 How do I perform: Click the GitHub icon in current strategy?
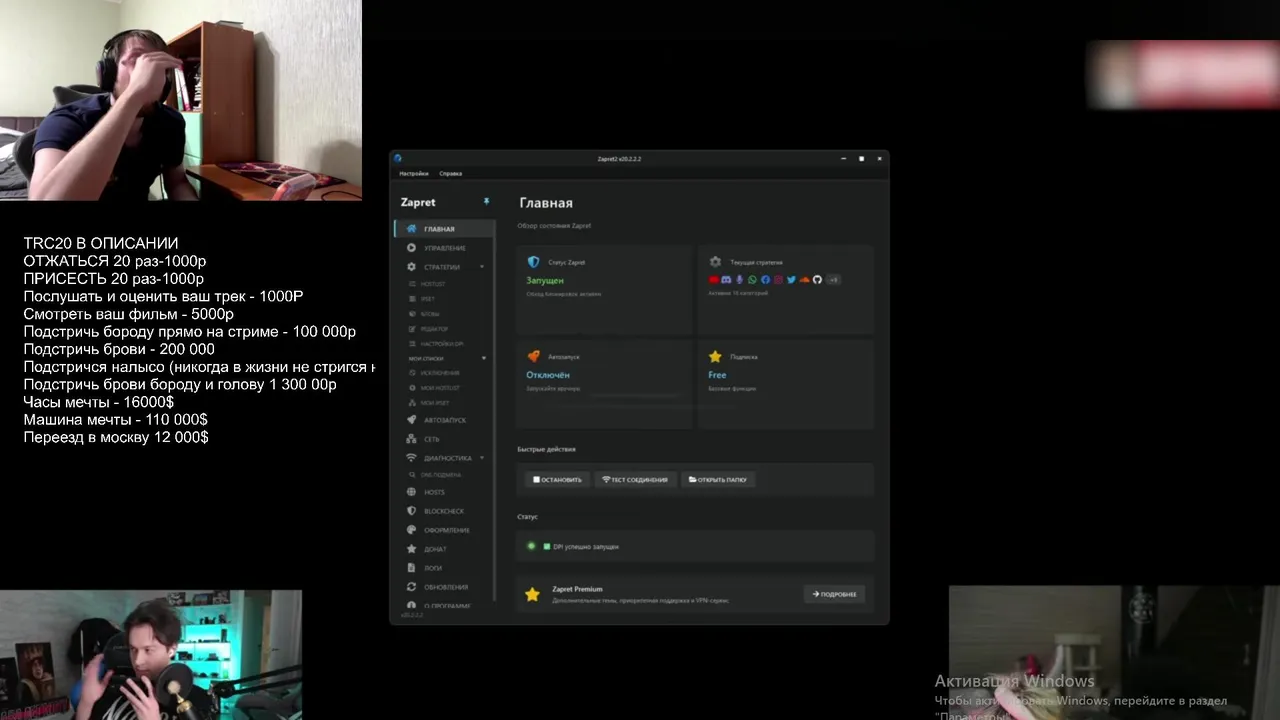coord(817,280)
